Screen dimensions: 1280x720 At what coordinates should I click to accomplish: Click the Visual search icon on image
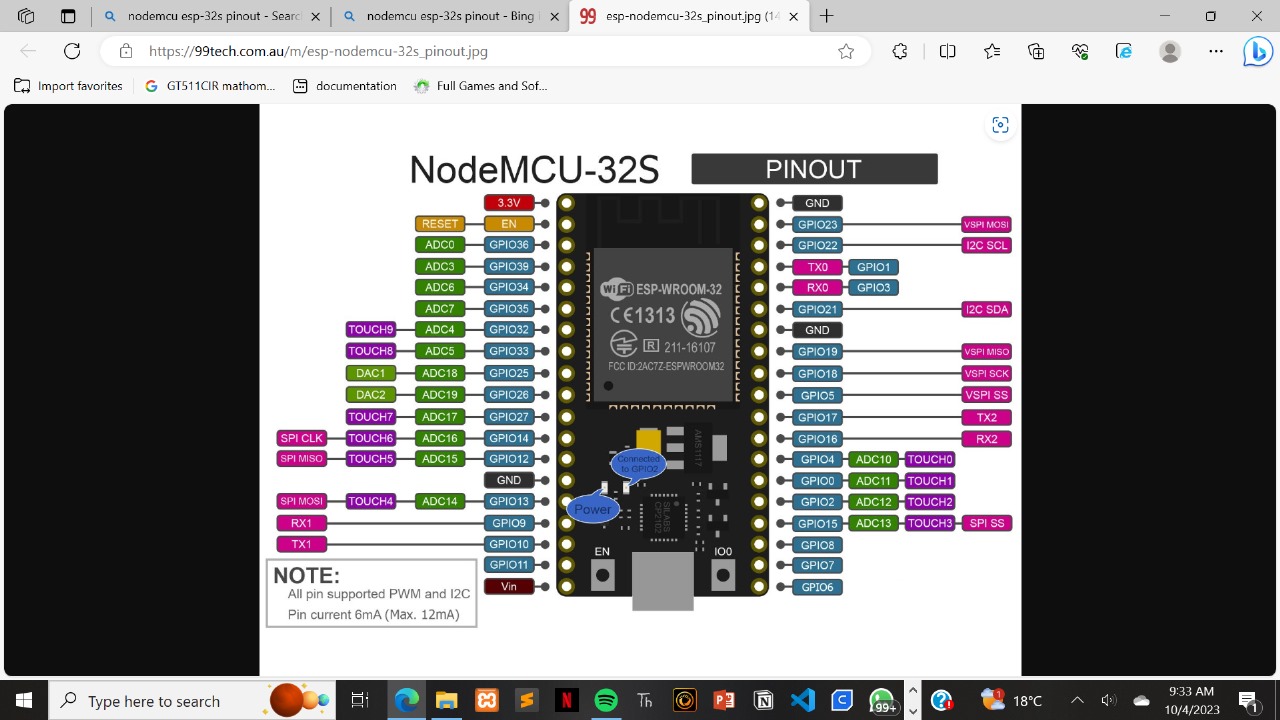pyautogui.click(x=1000, y=125)
